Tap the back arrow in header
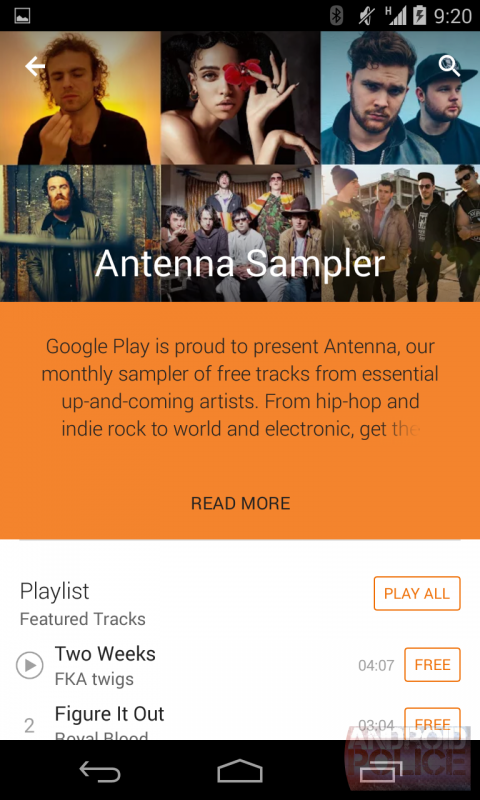 pyautogui.click(x=35, y=66)
